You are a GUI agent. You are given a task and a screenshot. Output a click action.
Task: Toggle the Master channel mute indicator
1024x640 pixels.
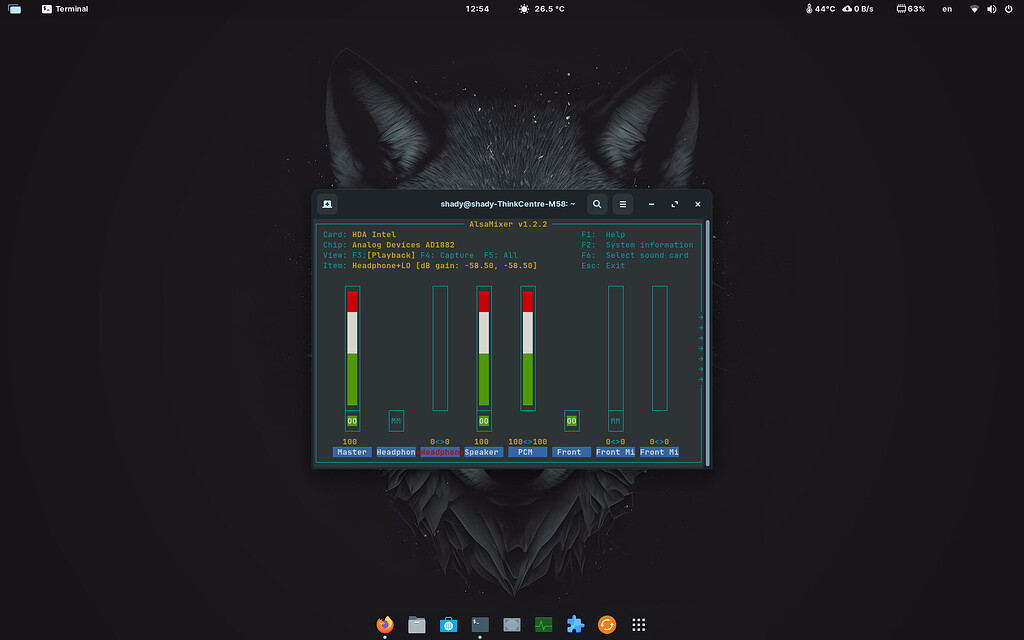[x=352, y=421]
